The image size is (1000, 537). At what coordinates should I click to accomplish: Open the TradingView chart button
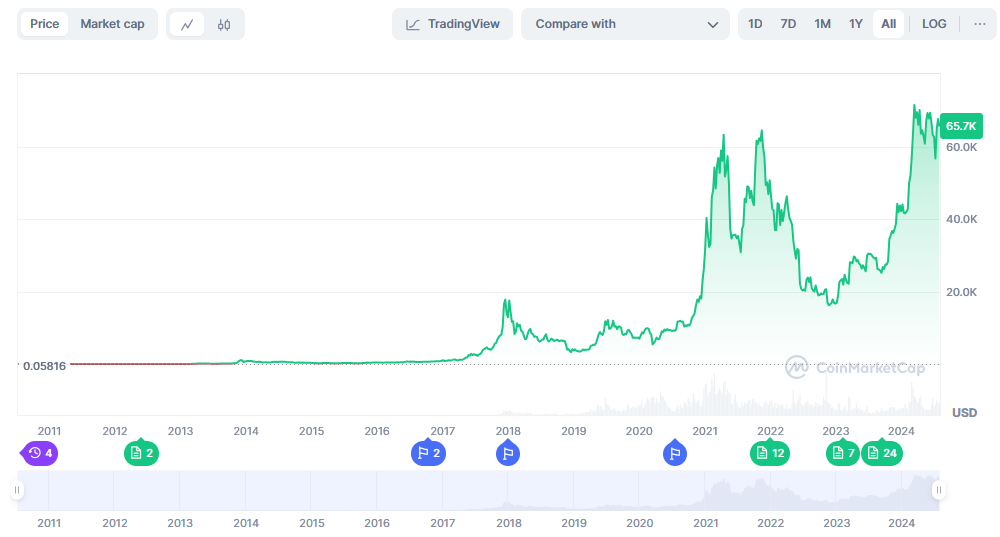tap(452, 24)
